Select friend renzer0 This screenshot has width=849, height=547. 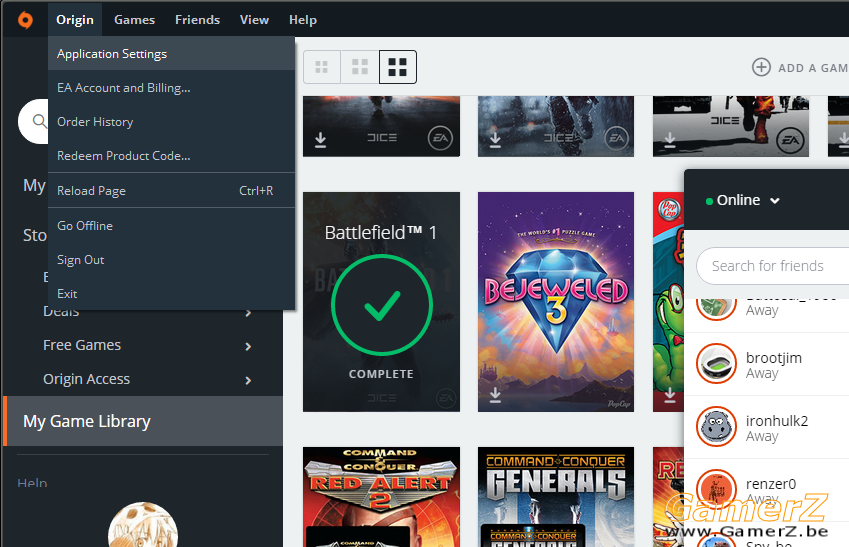[x=767, y=490]
